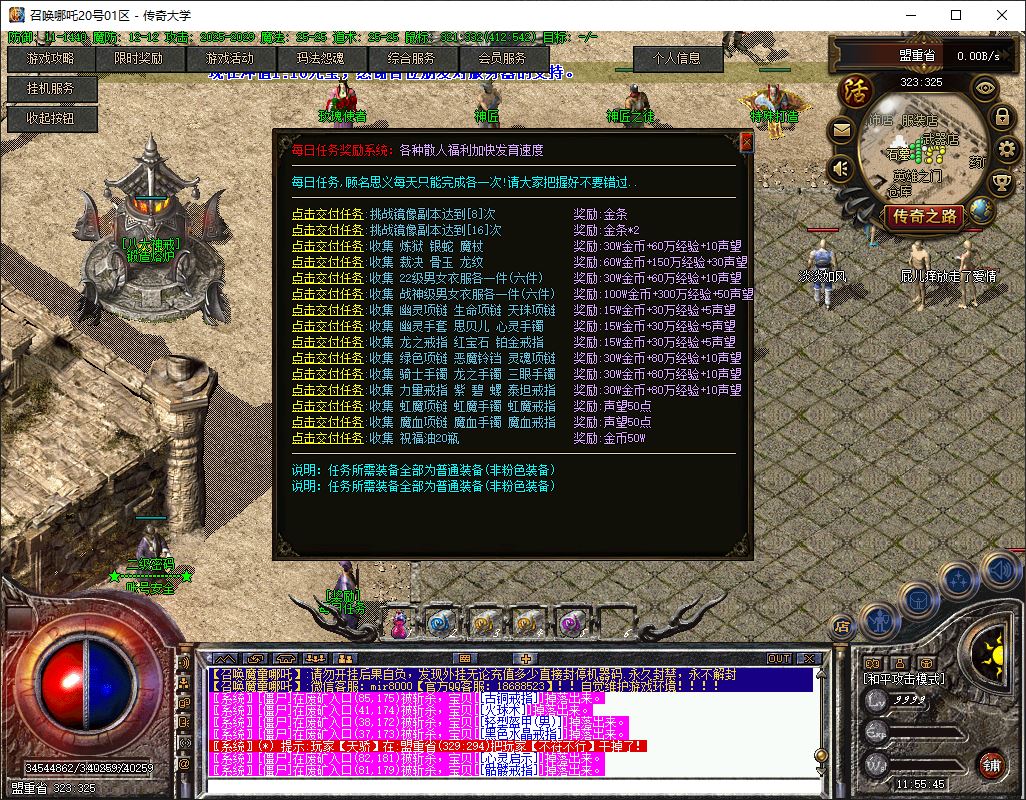Use the yellow scroll in quick slot 3

[x=485, y=623]
